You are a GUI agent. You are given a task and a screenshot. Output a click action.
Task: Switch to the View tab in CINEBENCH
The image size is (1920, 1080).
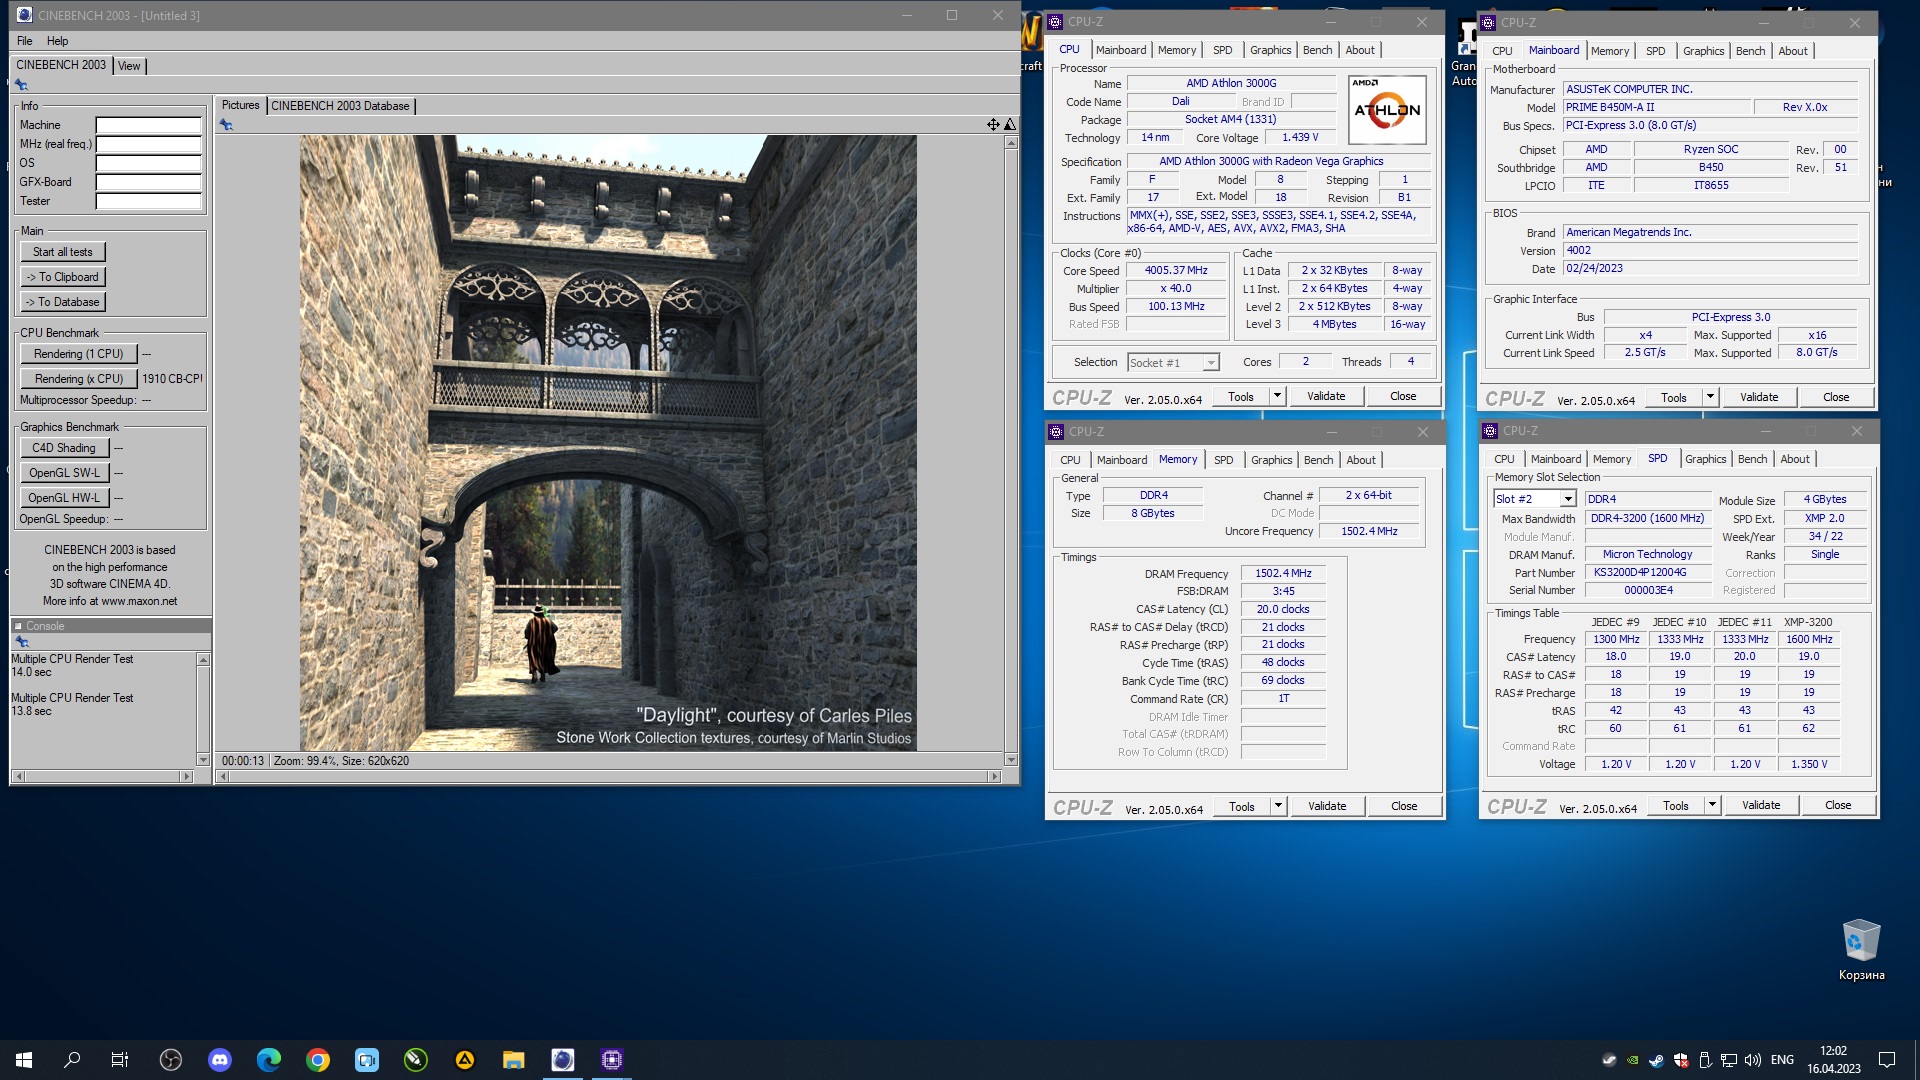pyautogui.click(x=130, y=66)
